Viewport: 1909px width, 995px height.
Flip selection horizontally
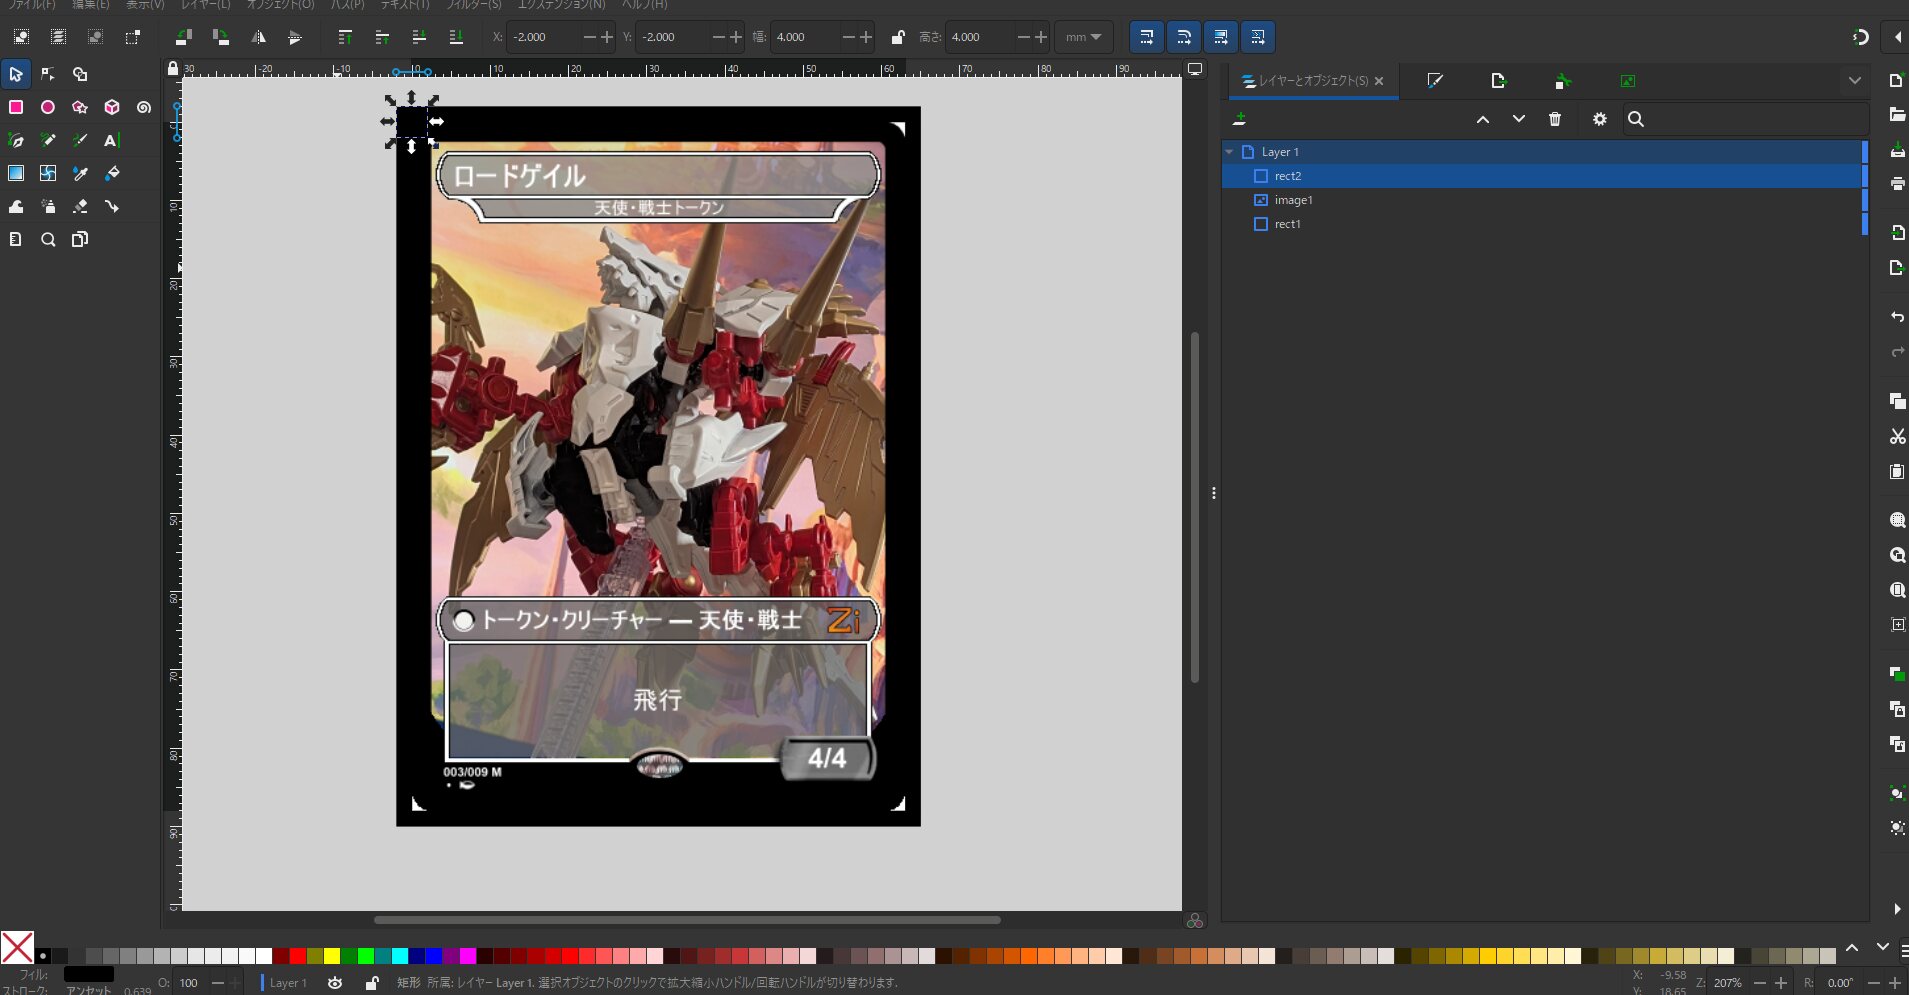pos(258,37)
